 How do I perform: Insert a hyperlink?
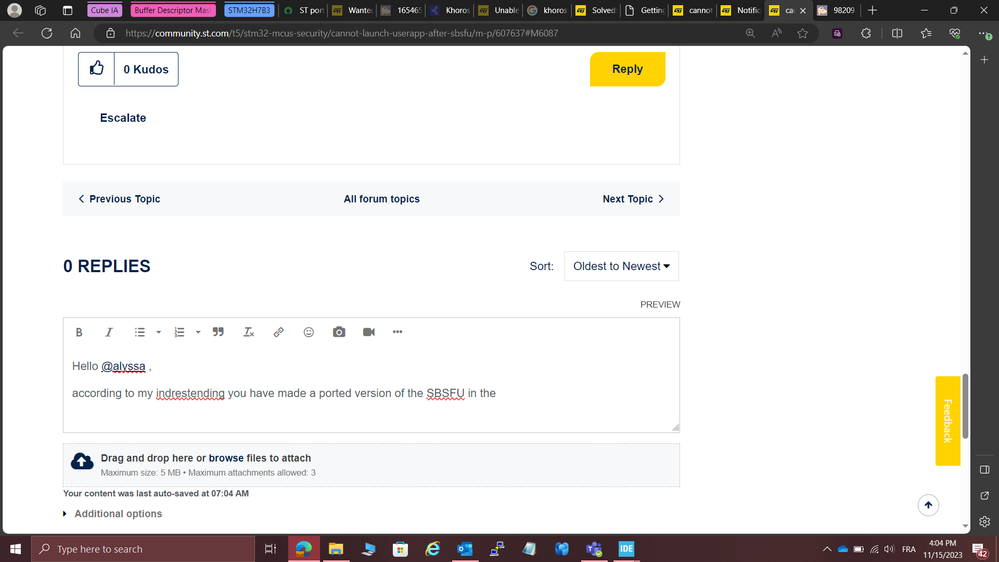point(278,332)
